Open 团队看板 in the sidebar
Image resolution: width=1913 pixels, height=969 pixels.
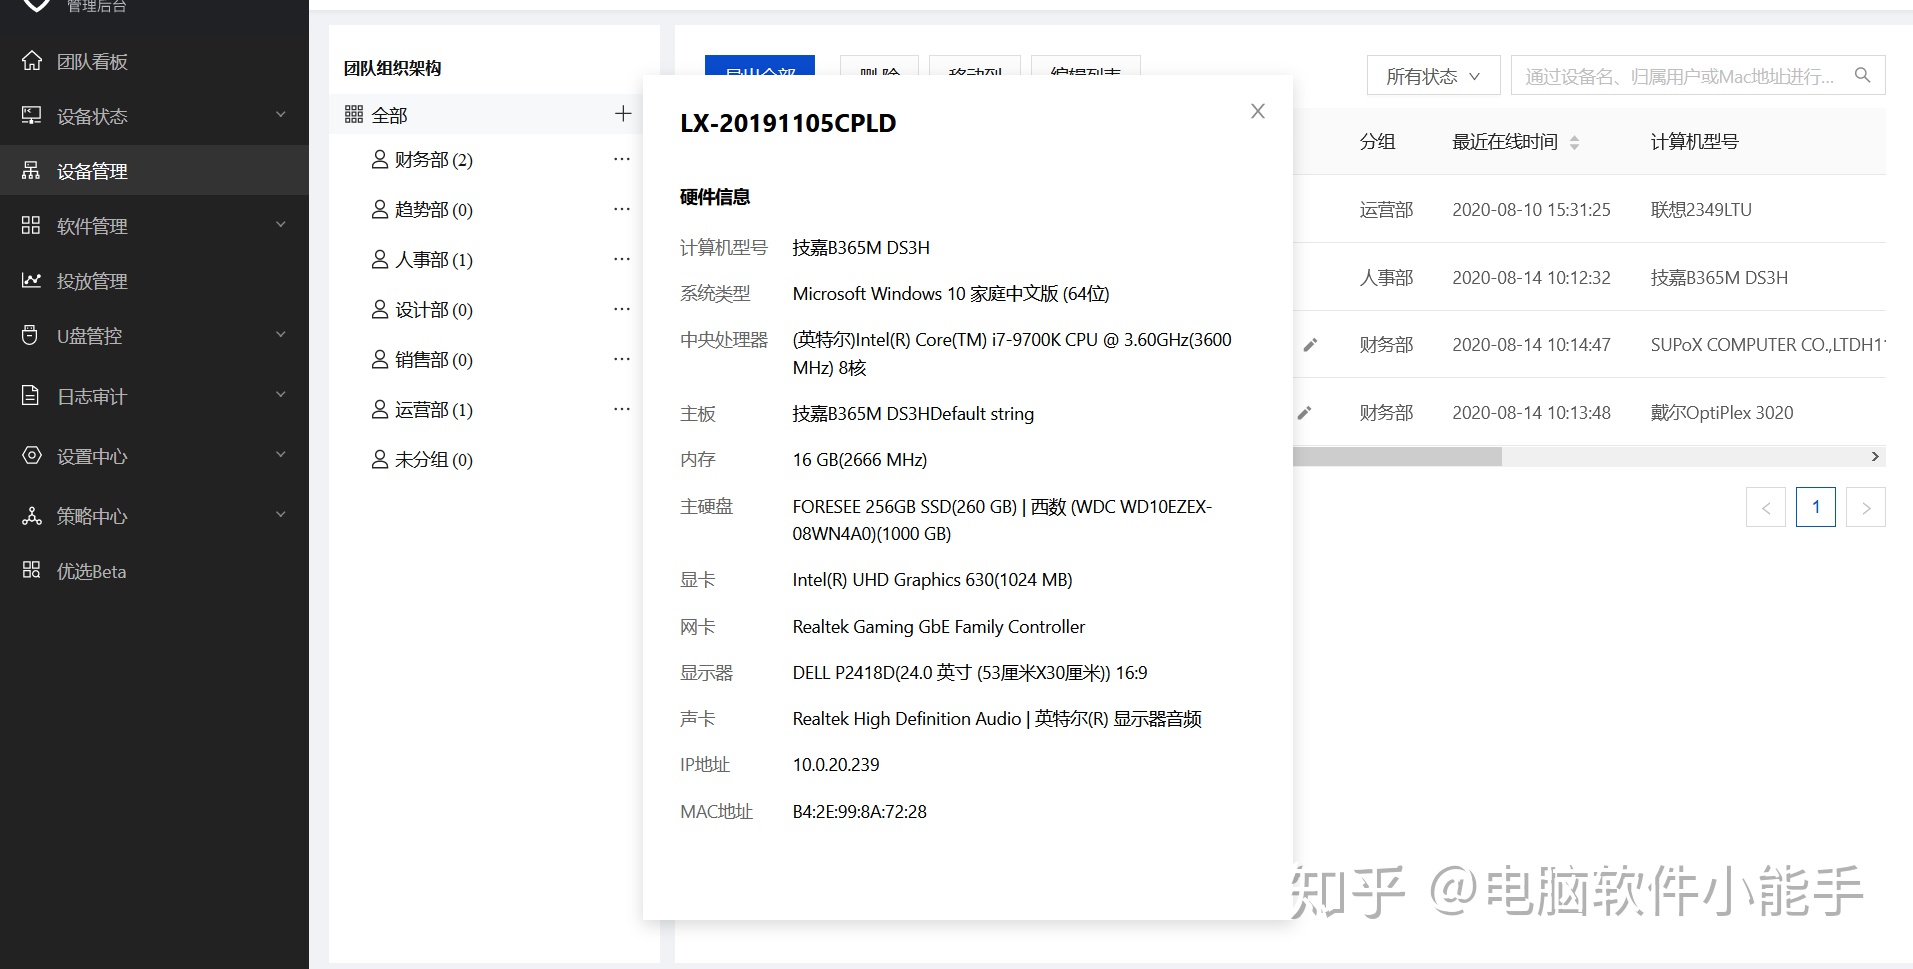92,61
